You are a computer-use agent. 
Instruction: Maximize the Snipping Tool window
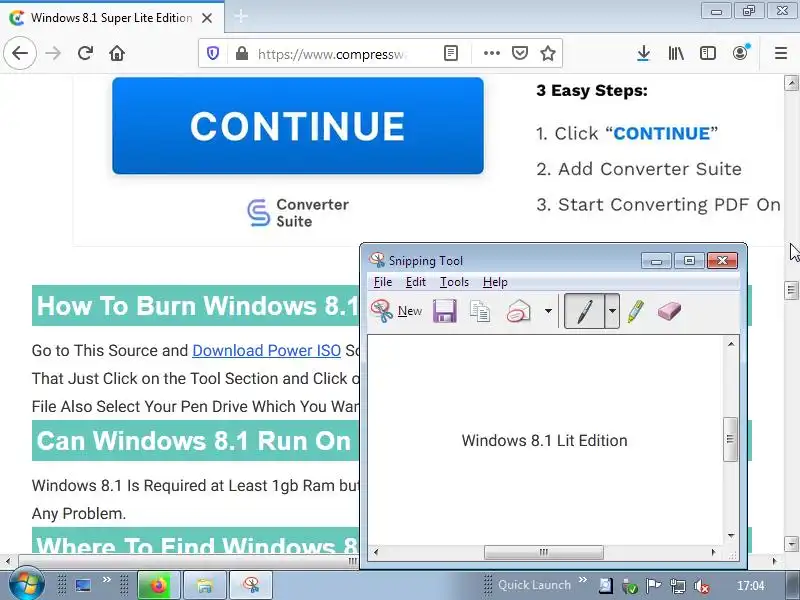tap(689, 261)
